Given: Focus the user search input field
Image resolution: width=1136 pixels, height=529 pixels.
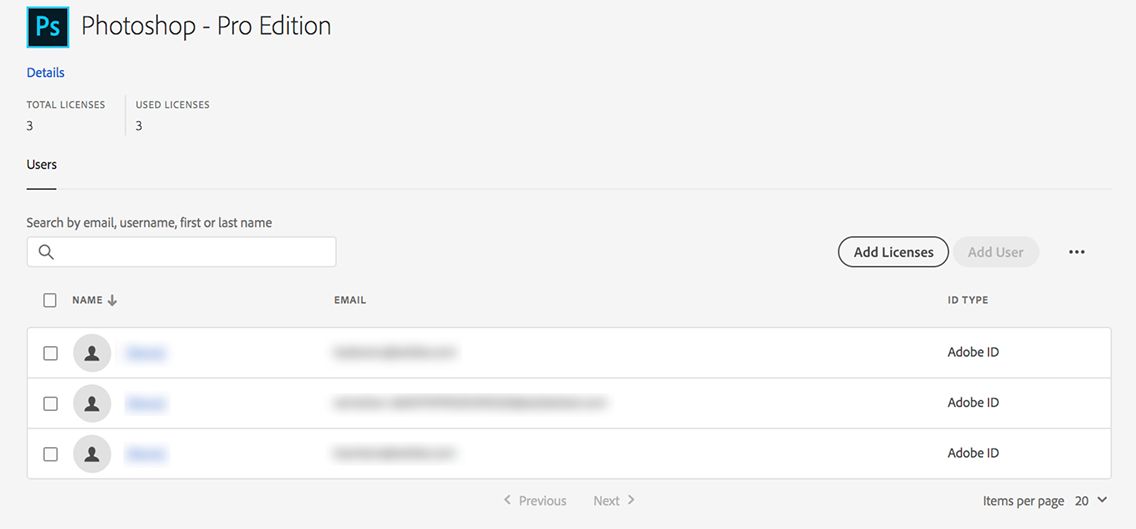Looking at the screenshot, I should click(x=190, y=252).
